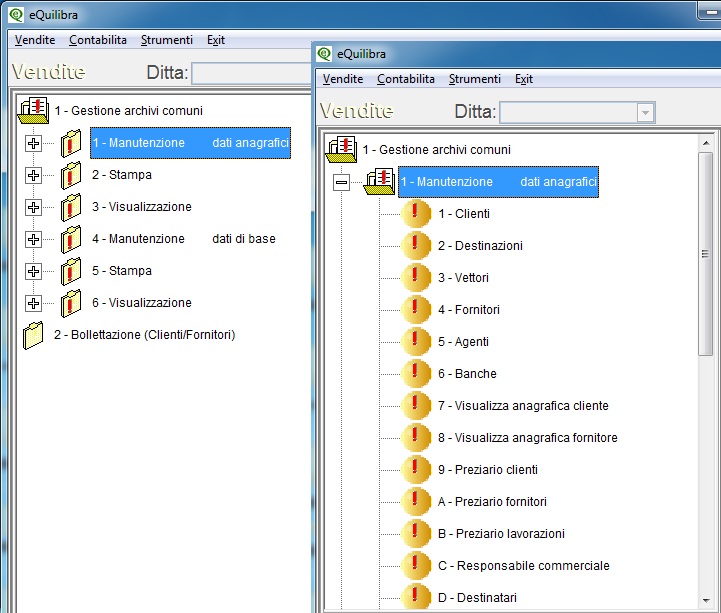Expand 1 - Manutenzione dati anagrafici in back window
Image resolution: width=721 pixels, height=613 pixels.
pyautogui.click(x=33, y=143)
